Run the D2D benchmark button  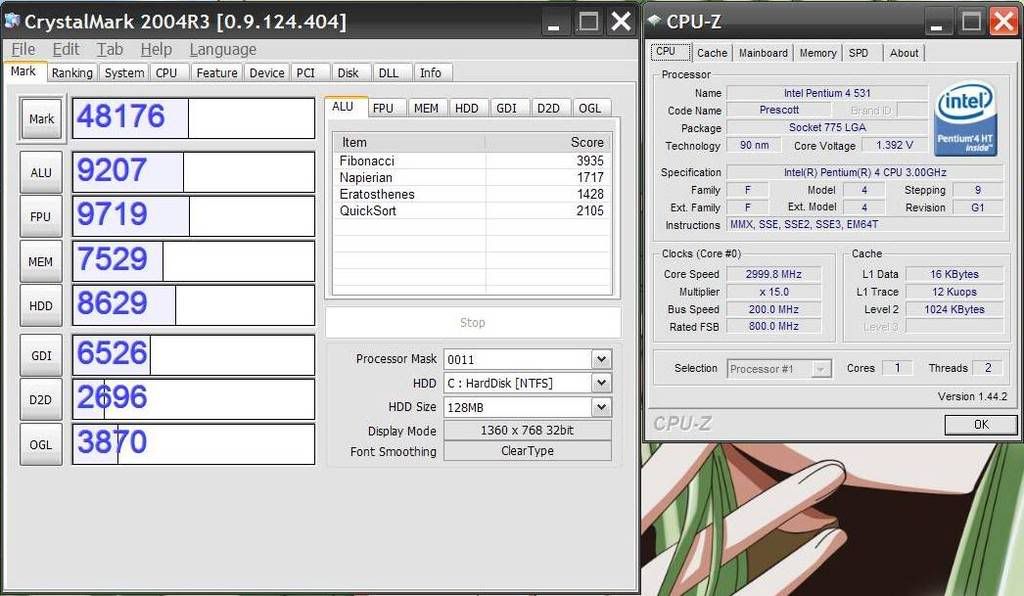41,400
